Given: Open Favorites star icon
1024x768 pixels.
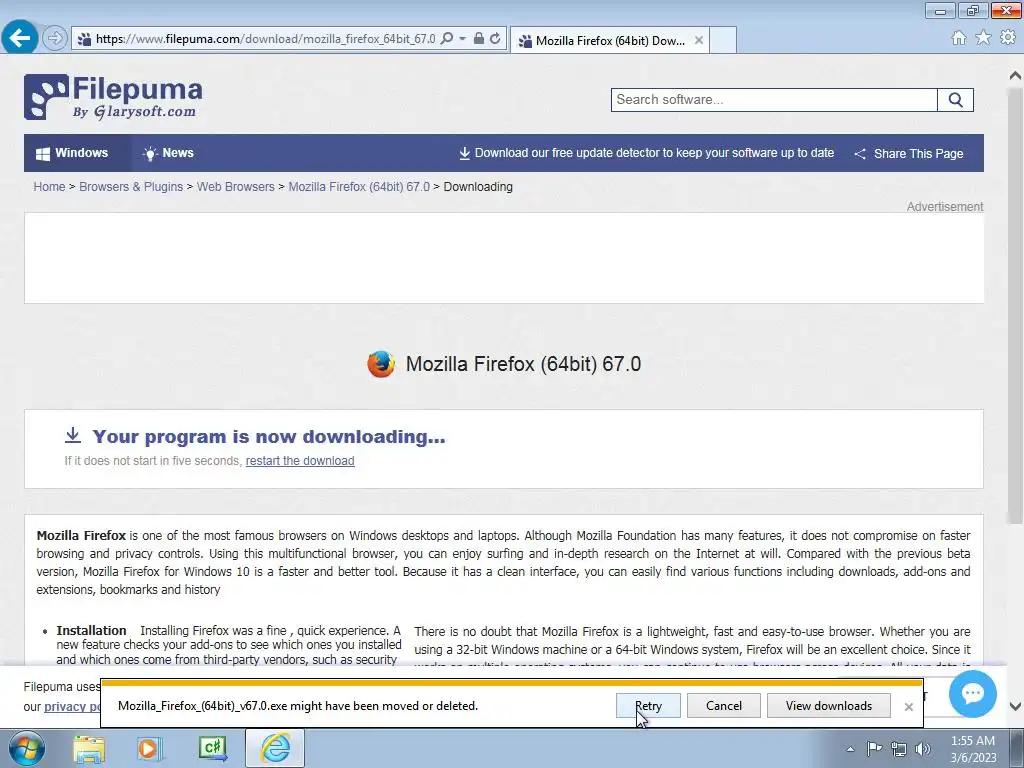Looking at the screenshot, I should click(983, 38).
